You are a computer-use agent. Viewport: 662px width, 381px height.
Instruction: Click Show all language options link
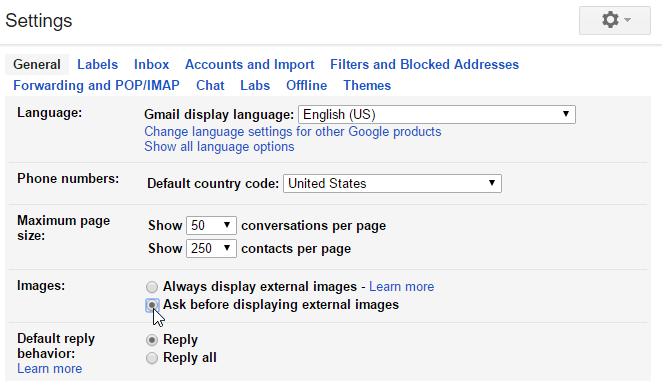[x=219, y=147]
